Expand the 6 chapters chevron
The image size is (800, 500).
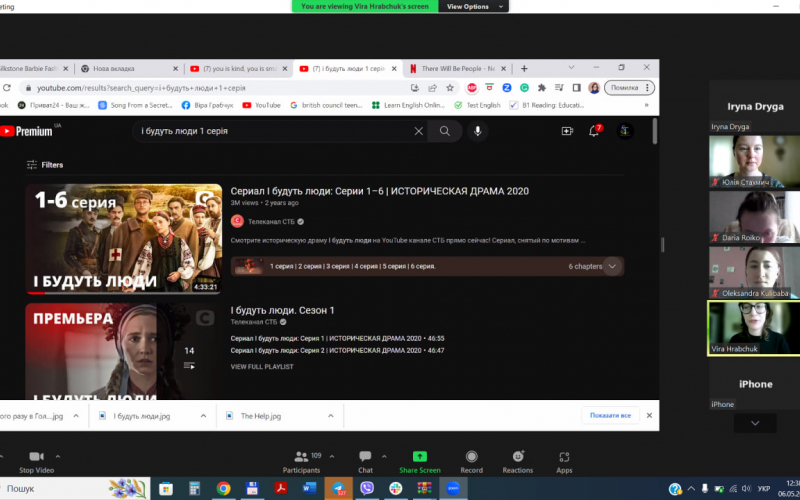pyautogui.click(x=612, y=266)
